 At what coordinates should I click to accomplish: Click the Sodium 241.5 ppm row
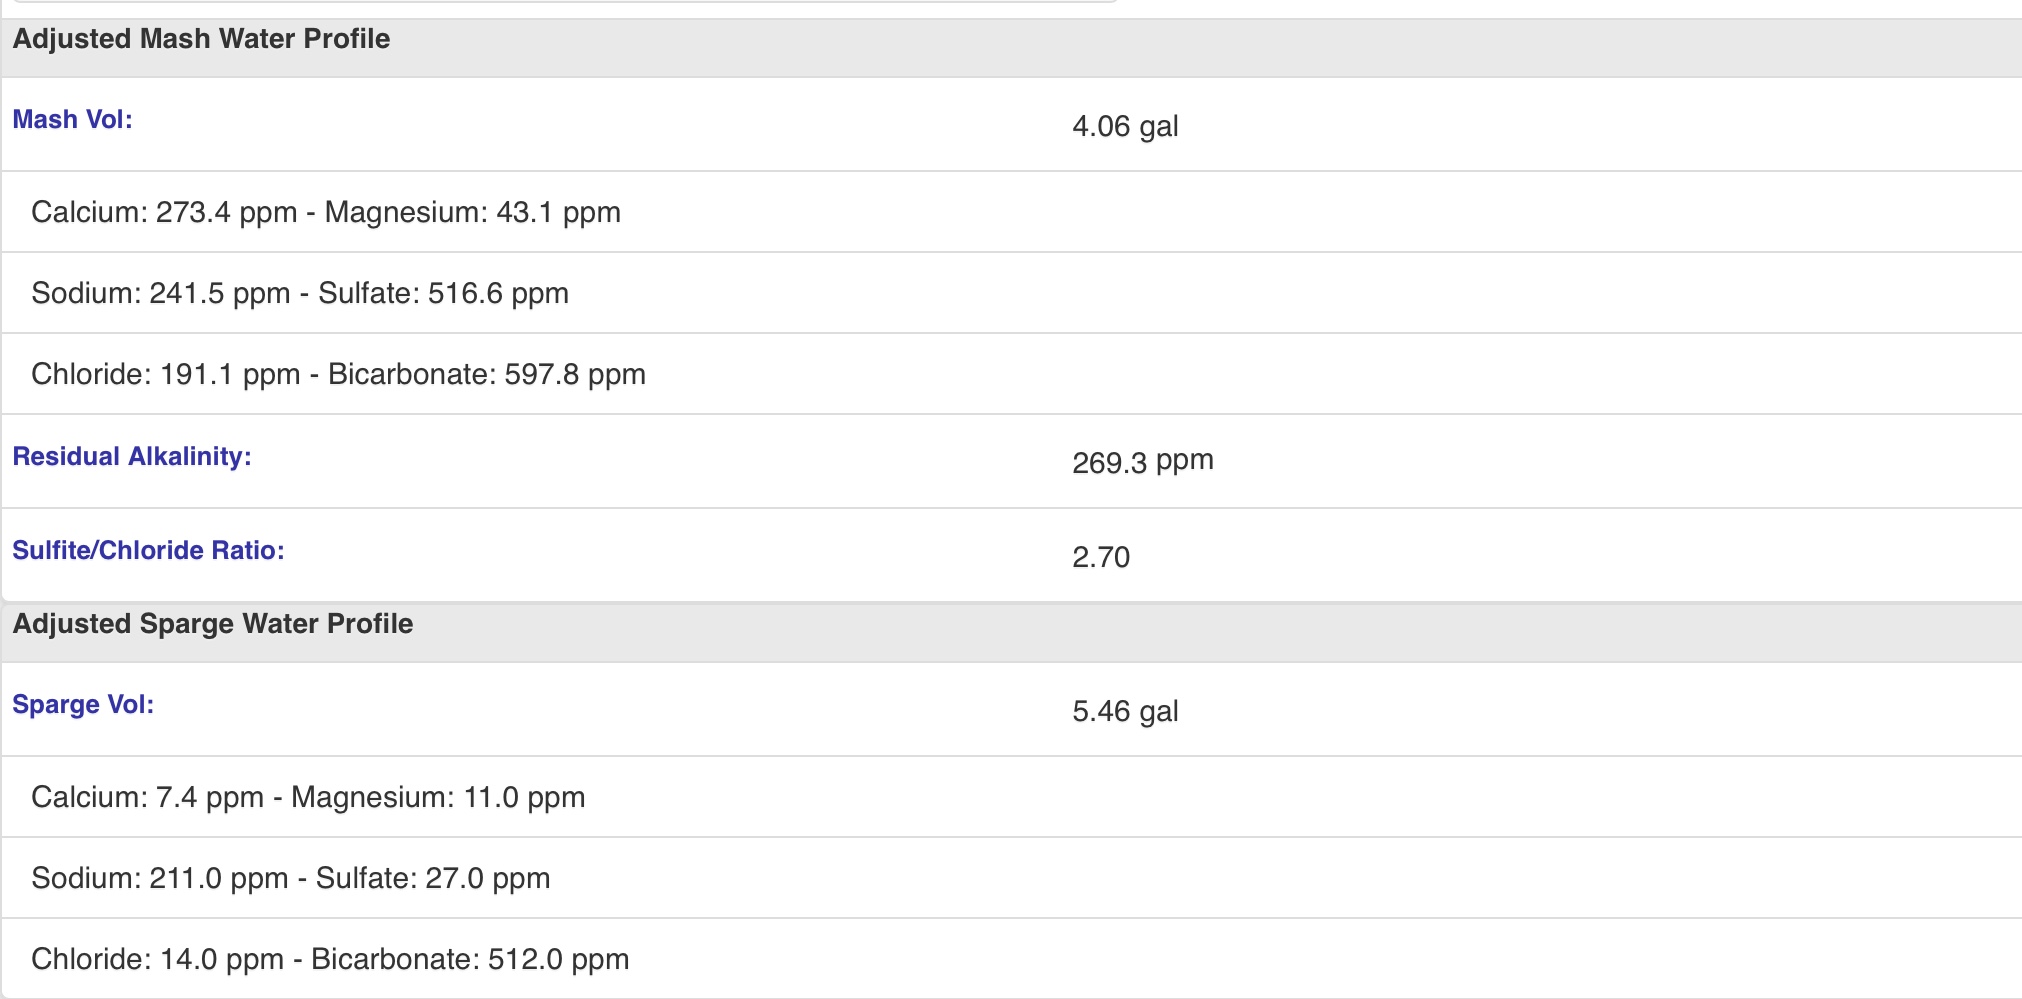click(1011, 293)
